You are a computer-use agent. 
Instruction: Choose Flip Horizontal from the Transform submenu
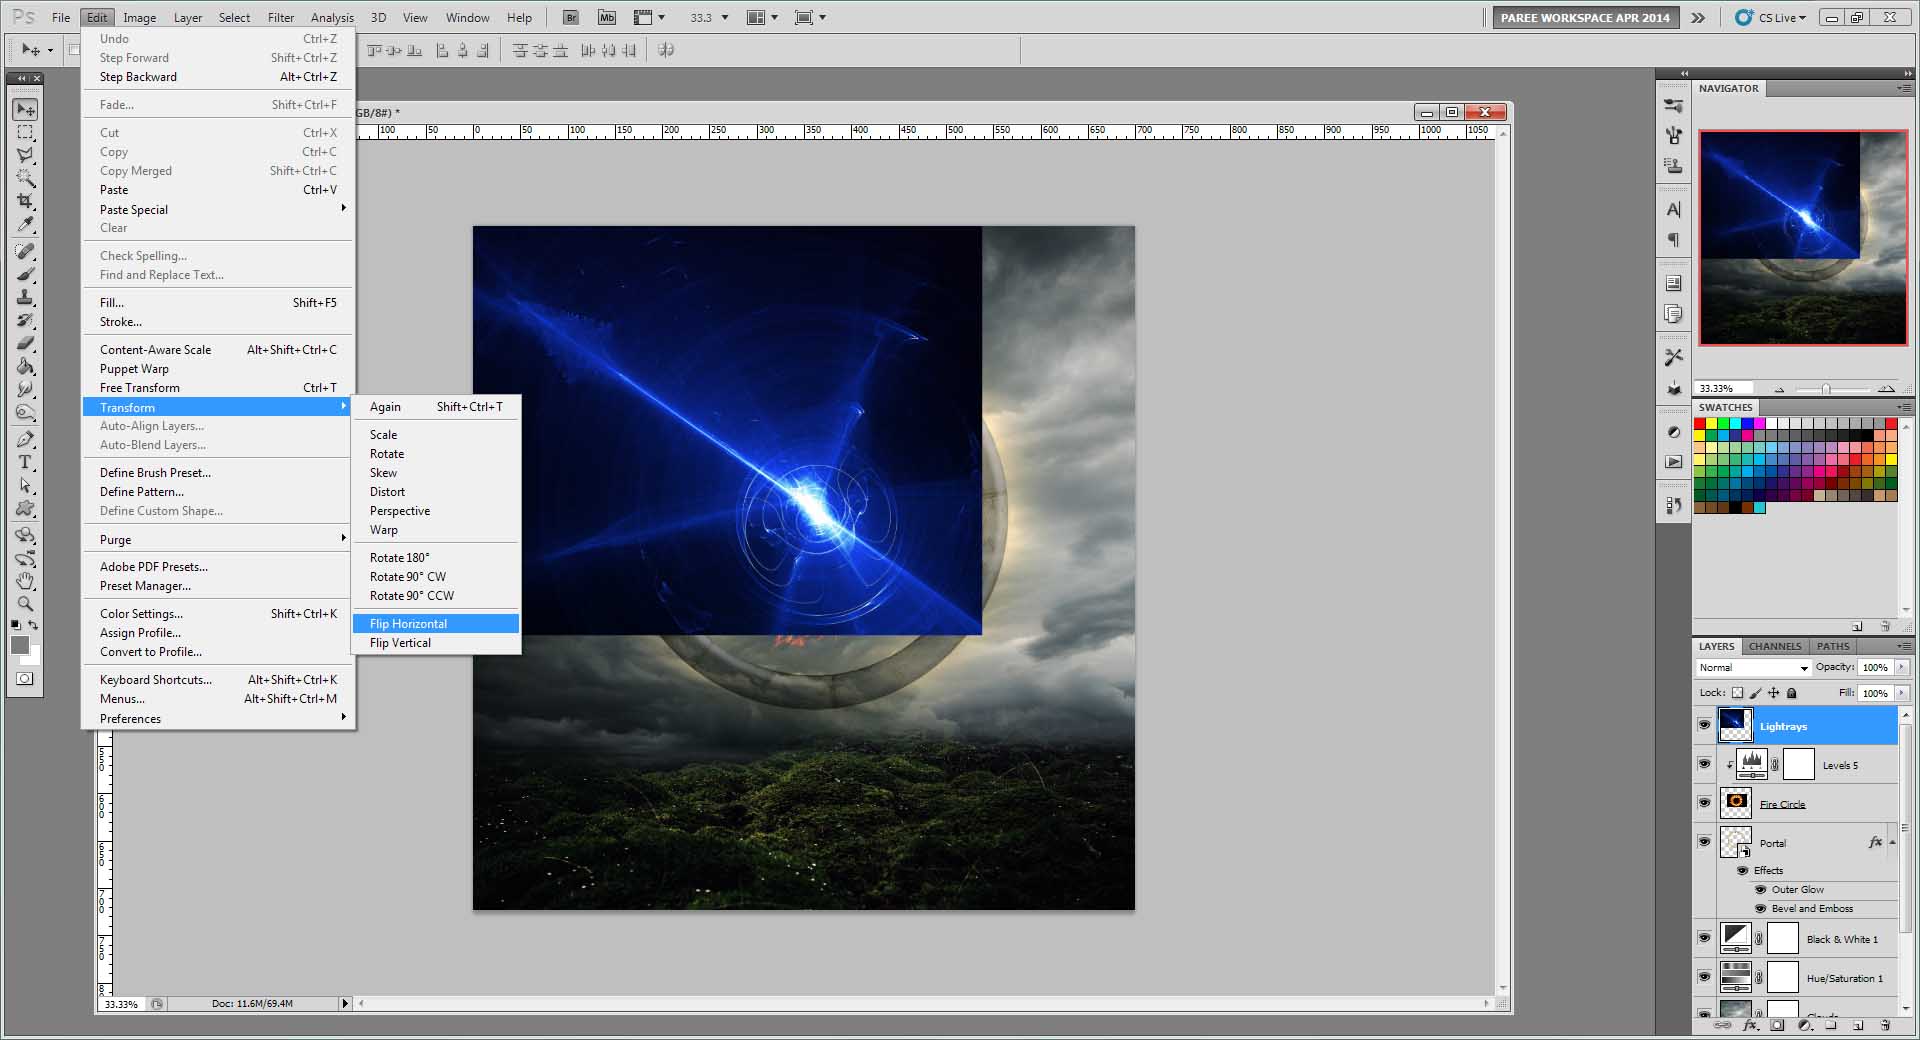408,623
